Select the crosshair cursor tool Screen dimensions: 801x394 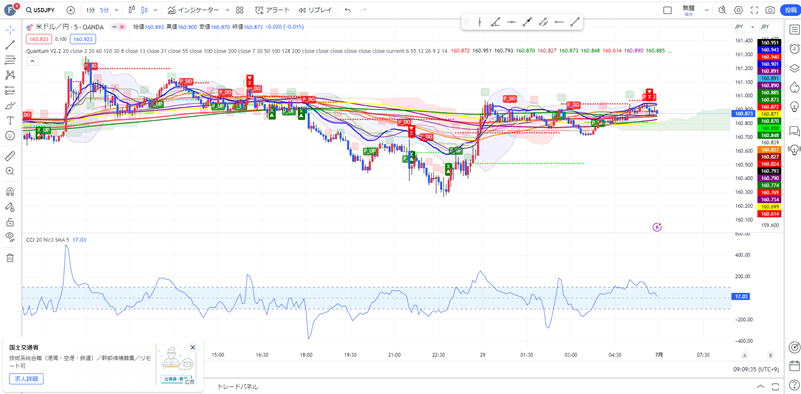click(10, 29)
